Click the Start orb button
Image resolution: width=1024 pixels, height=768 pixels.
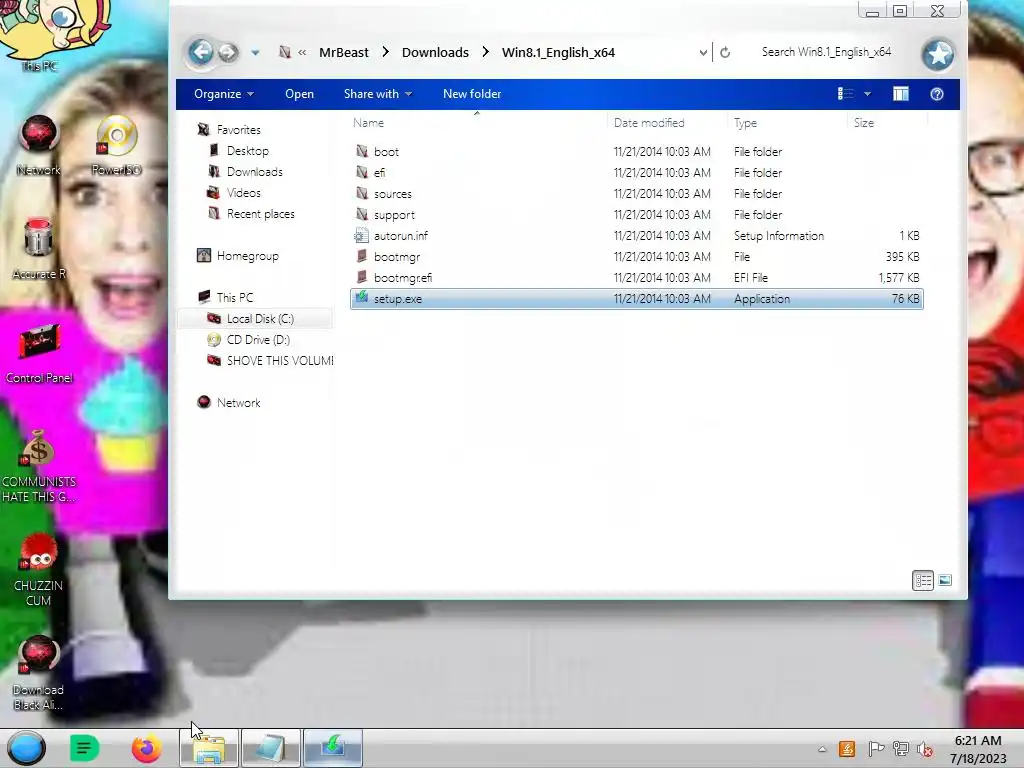[26, 748]
